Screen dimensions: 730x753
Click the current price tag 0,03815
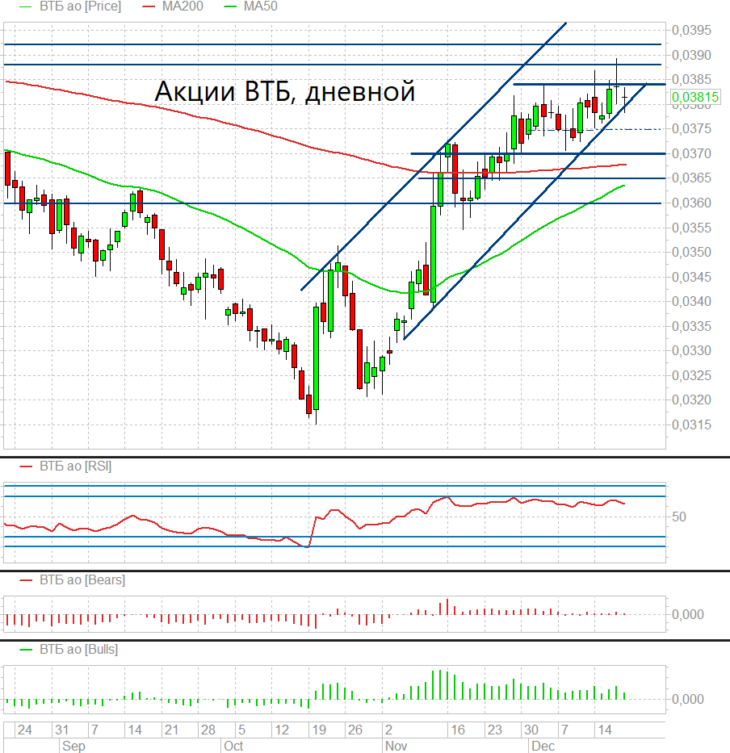pyautogui.click(x=695, y=97)
